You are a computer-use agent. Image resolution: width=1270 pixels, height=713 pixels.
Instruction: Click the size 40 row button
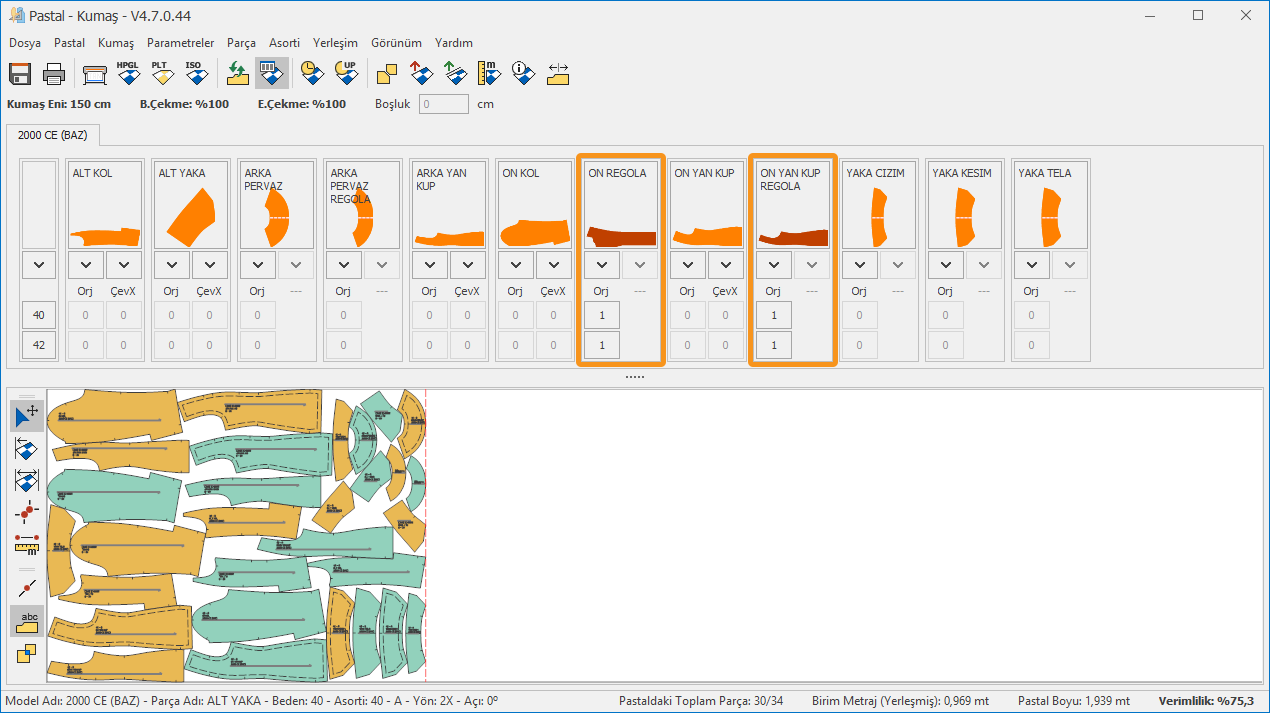[x=39, y=315]
